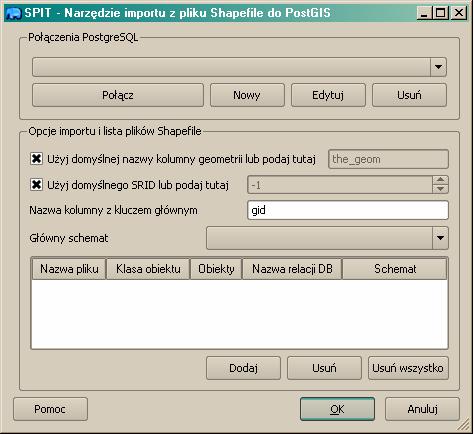Click Usuń wszystko to remove all files
This screenshot has width=474, height=434.
pyautogui.click(x=408, y=368)
